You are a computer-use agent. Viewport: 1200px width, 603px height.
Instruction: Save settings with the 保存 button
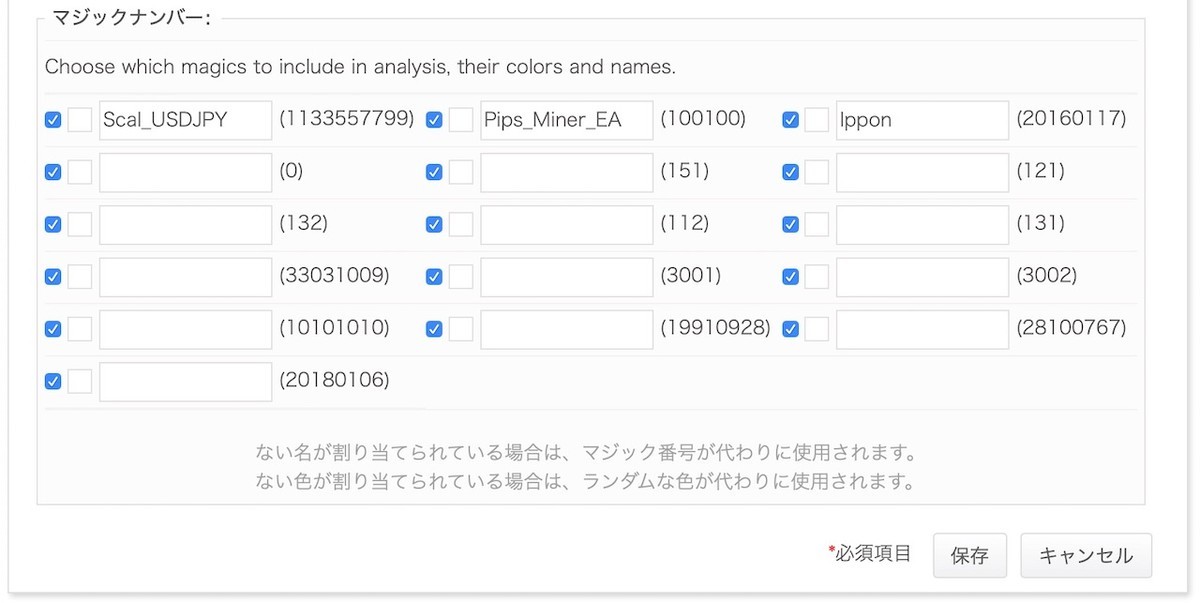970,556
